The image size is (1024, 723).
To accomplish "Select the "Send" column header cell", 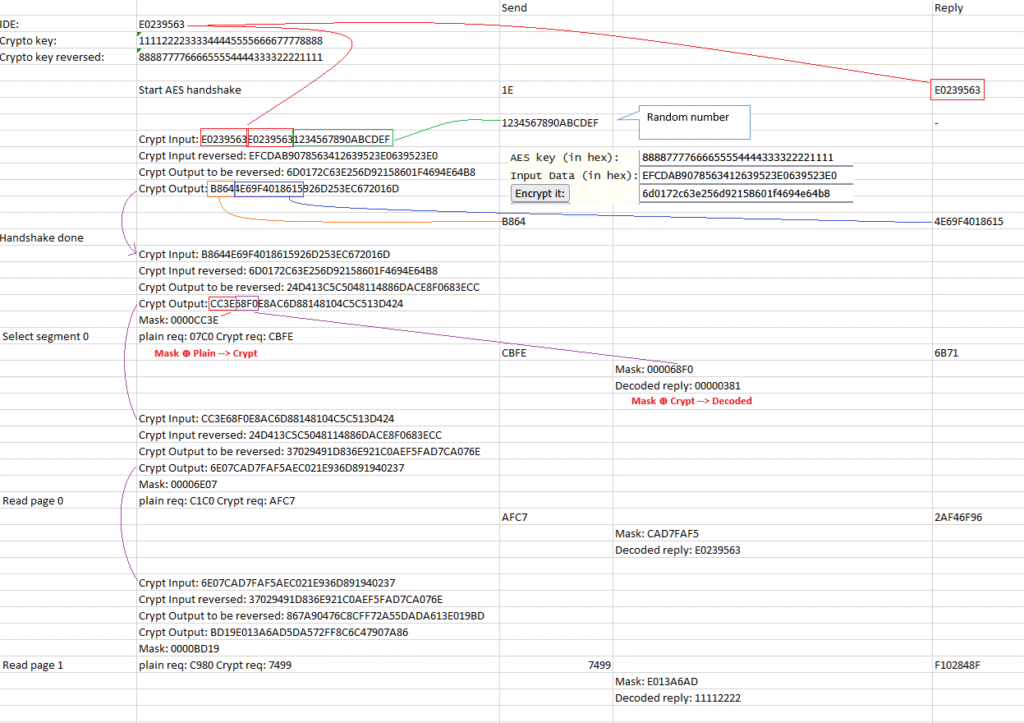I will pyautogui.click(x=514, y=8).
